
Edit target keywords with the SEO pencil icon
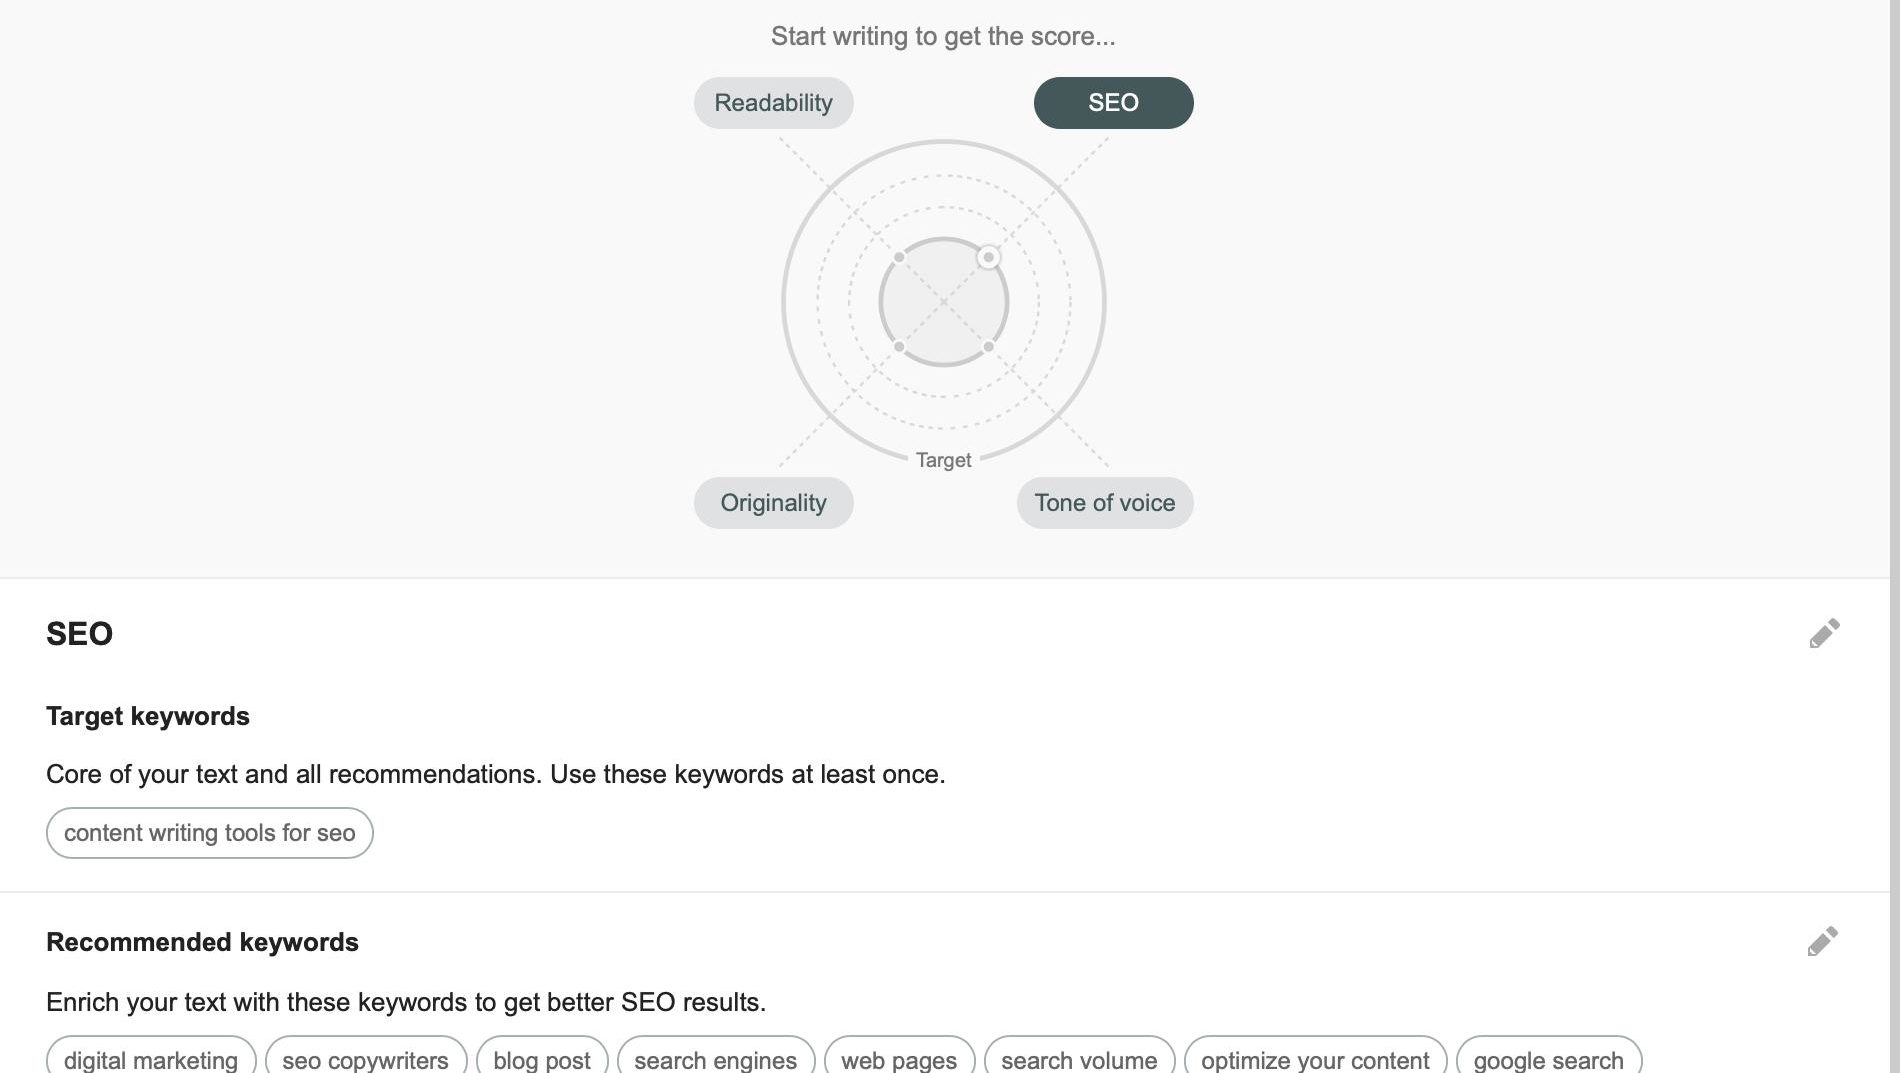[x=1824, y=633]
